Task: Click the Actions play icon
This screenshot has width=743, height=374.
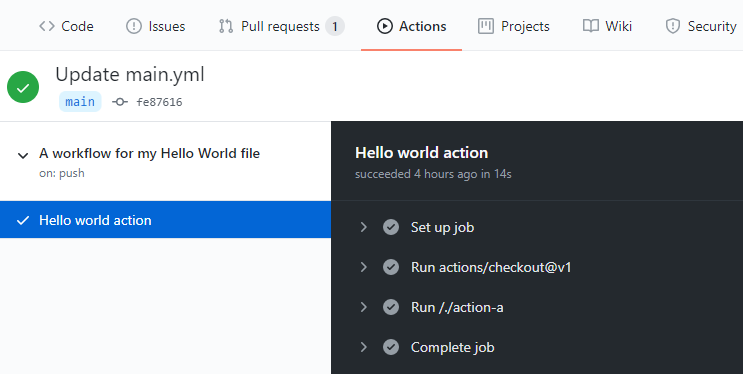Action: coord(384,26)
